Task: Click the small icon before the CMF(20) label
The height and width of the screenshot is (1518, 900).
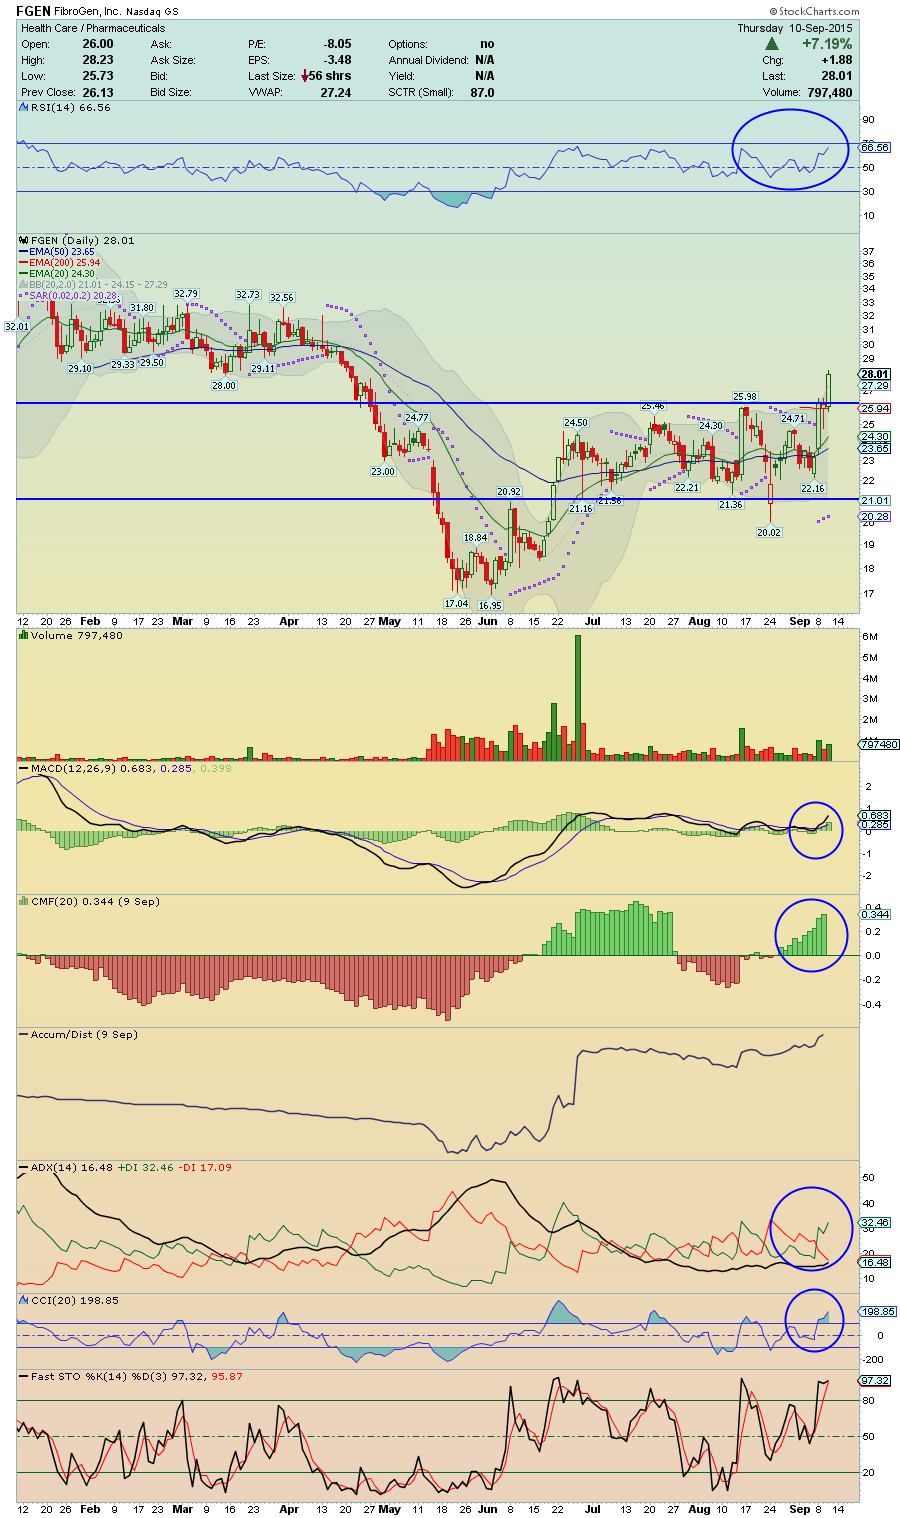Action: pyautogui.click(x=25, y=901)
